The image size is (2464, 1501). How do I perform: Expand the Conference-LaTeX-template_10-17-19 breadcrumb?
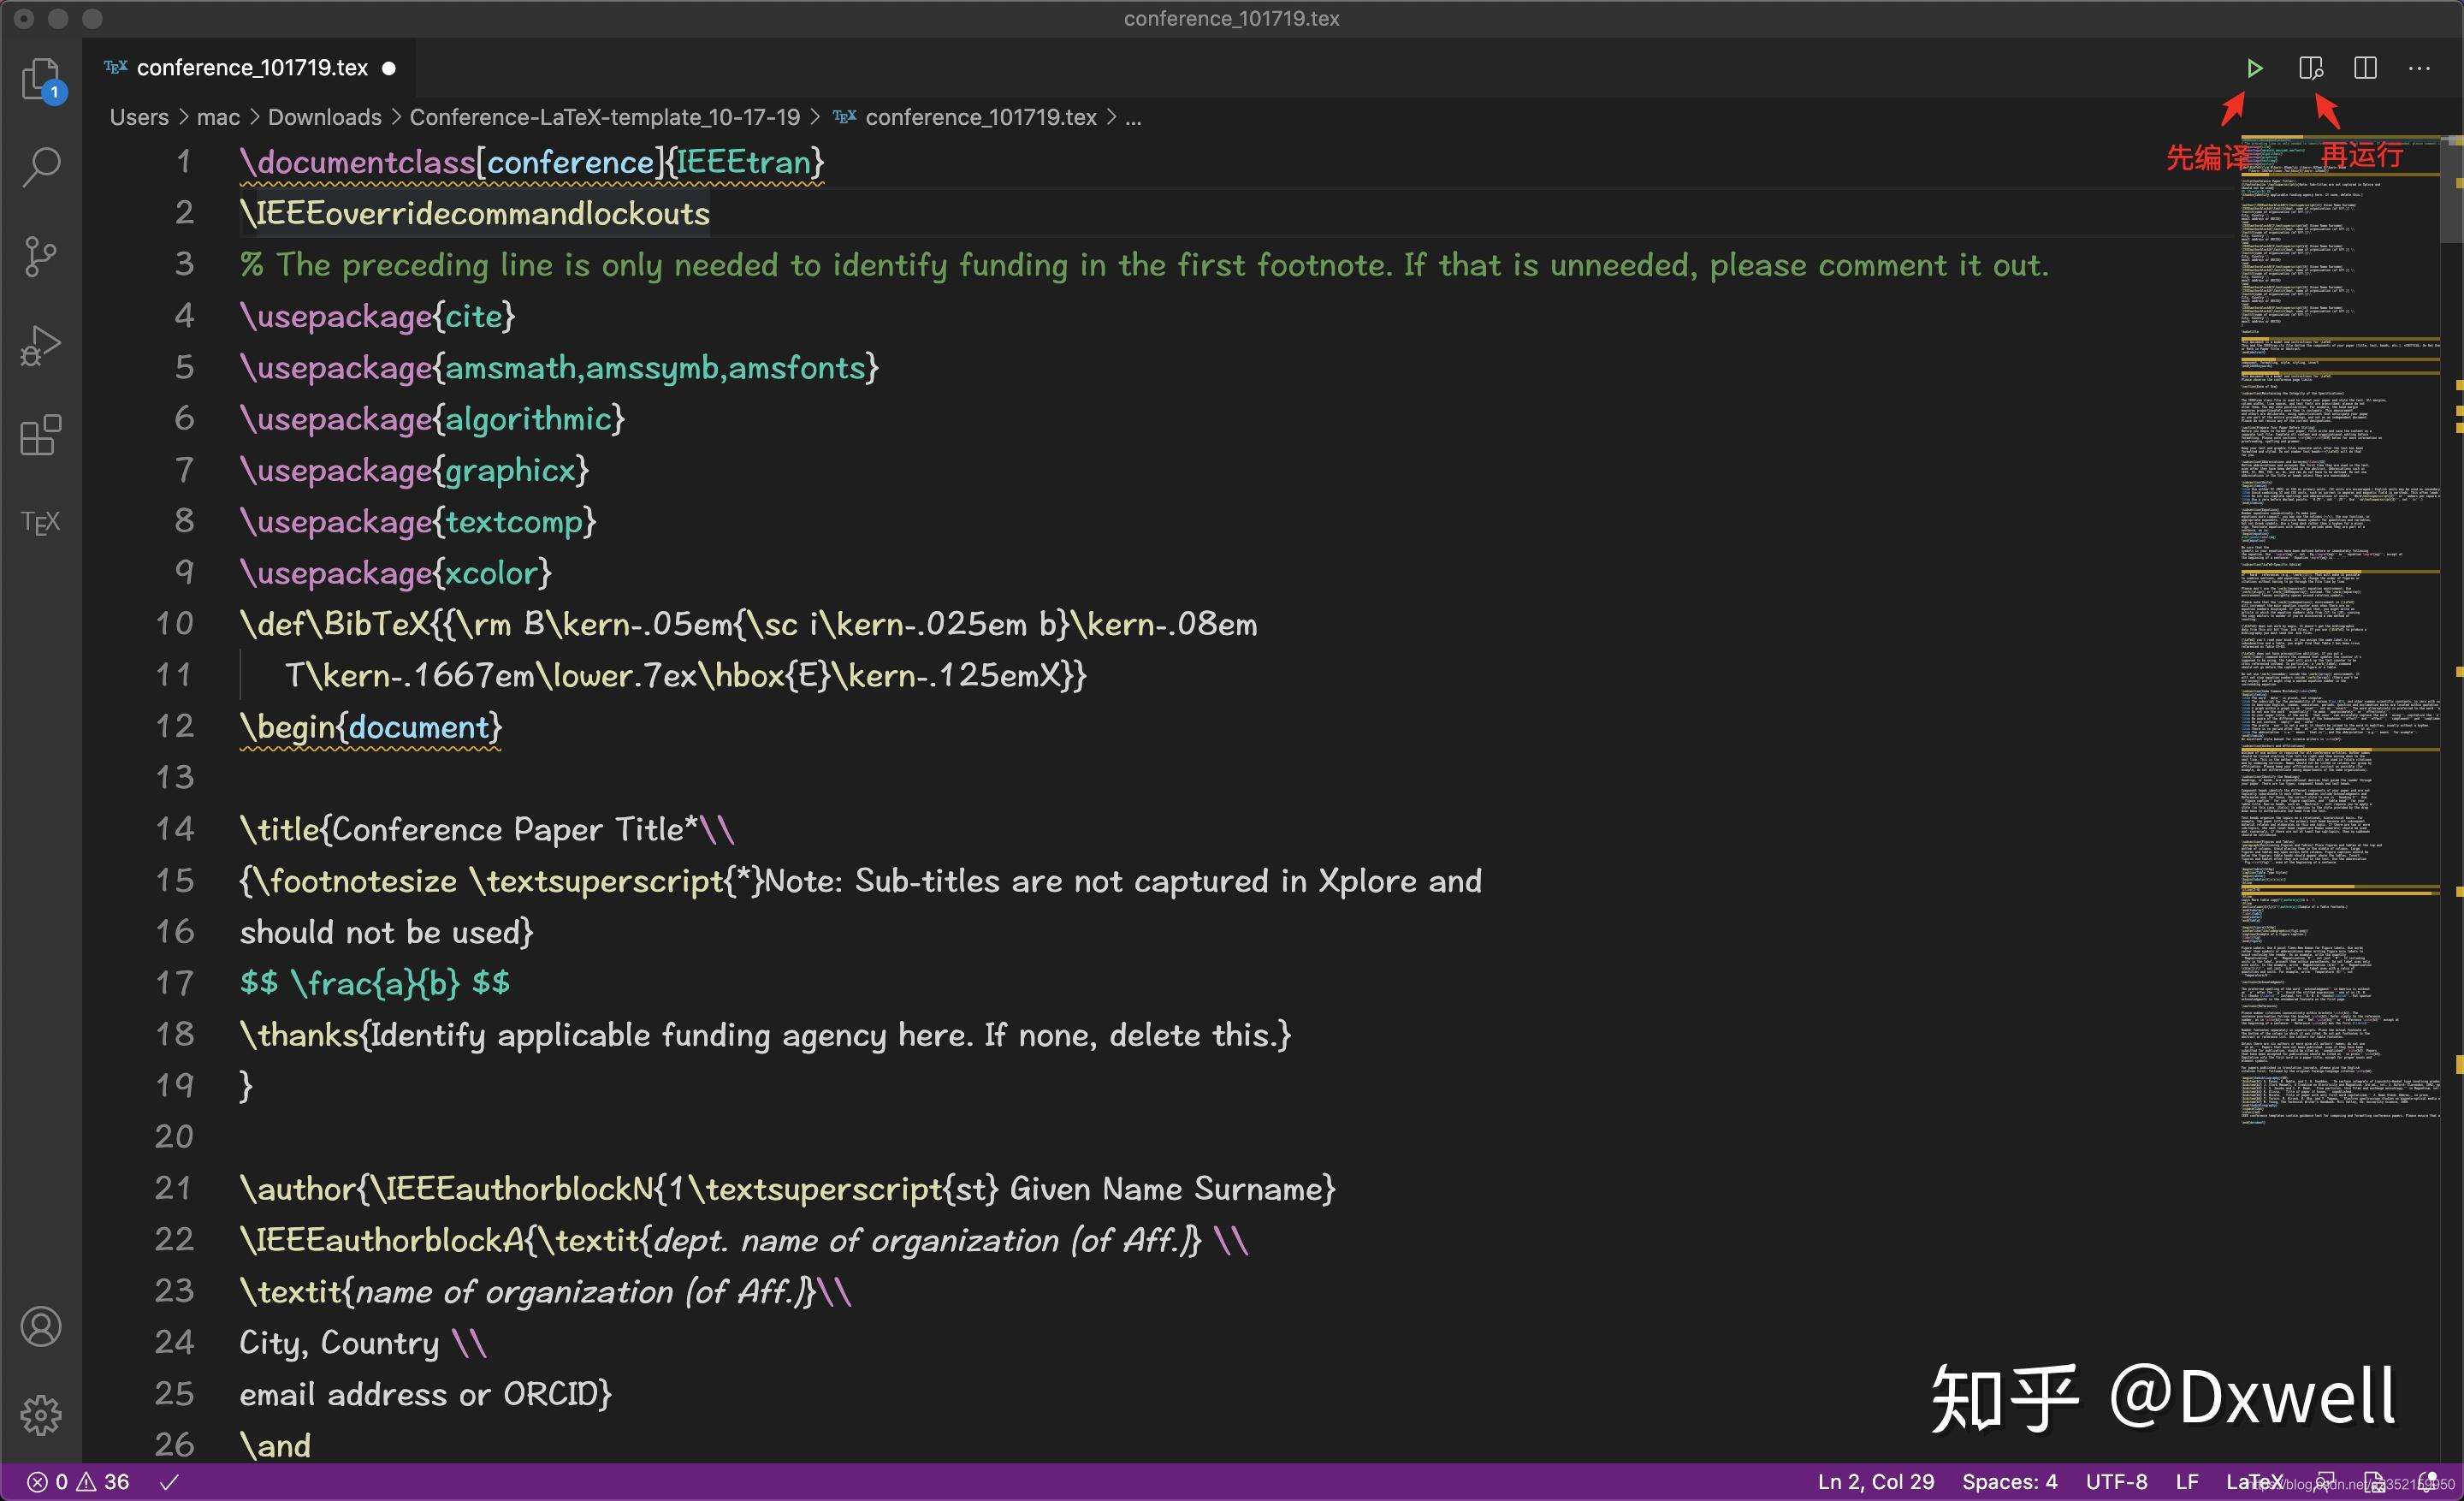(604, 117)
